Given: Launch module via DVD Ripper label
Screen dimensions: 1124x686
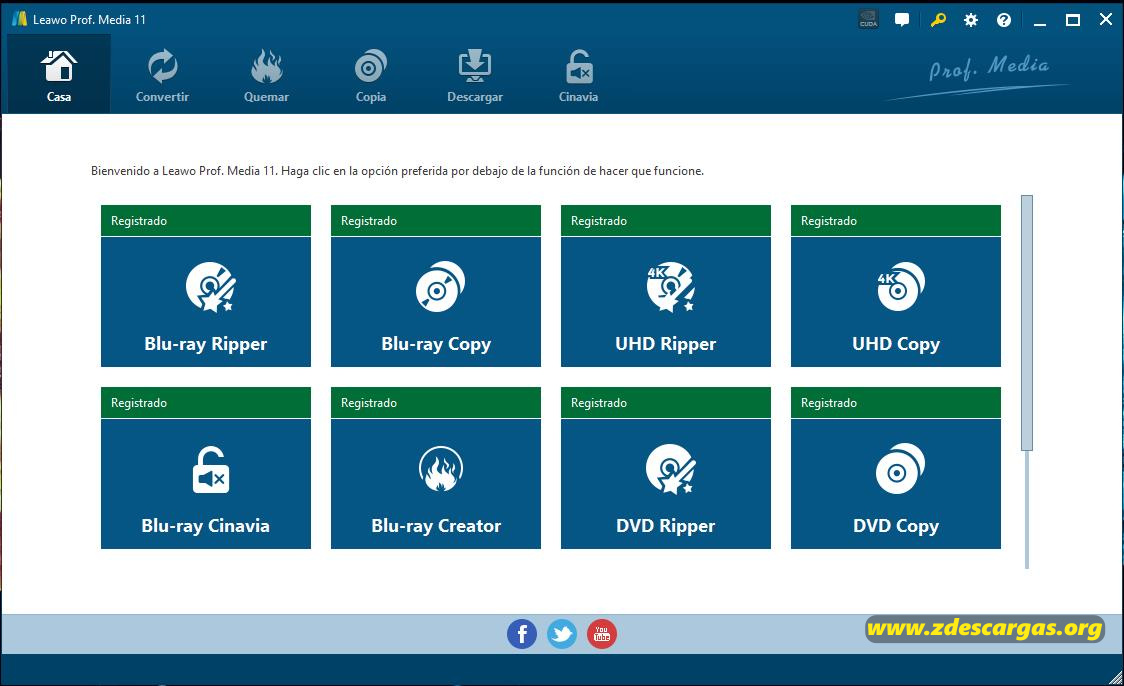Looking at the screenshot, I should tap(665, 526).
